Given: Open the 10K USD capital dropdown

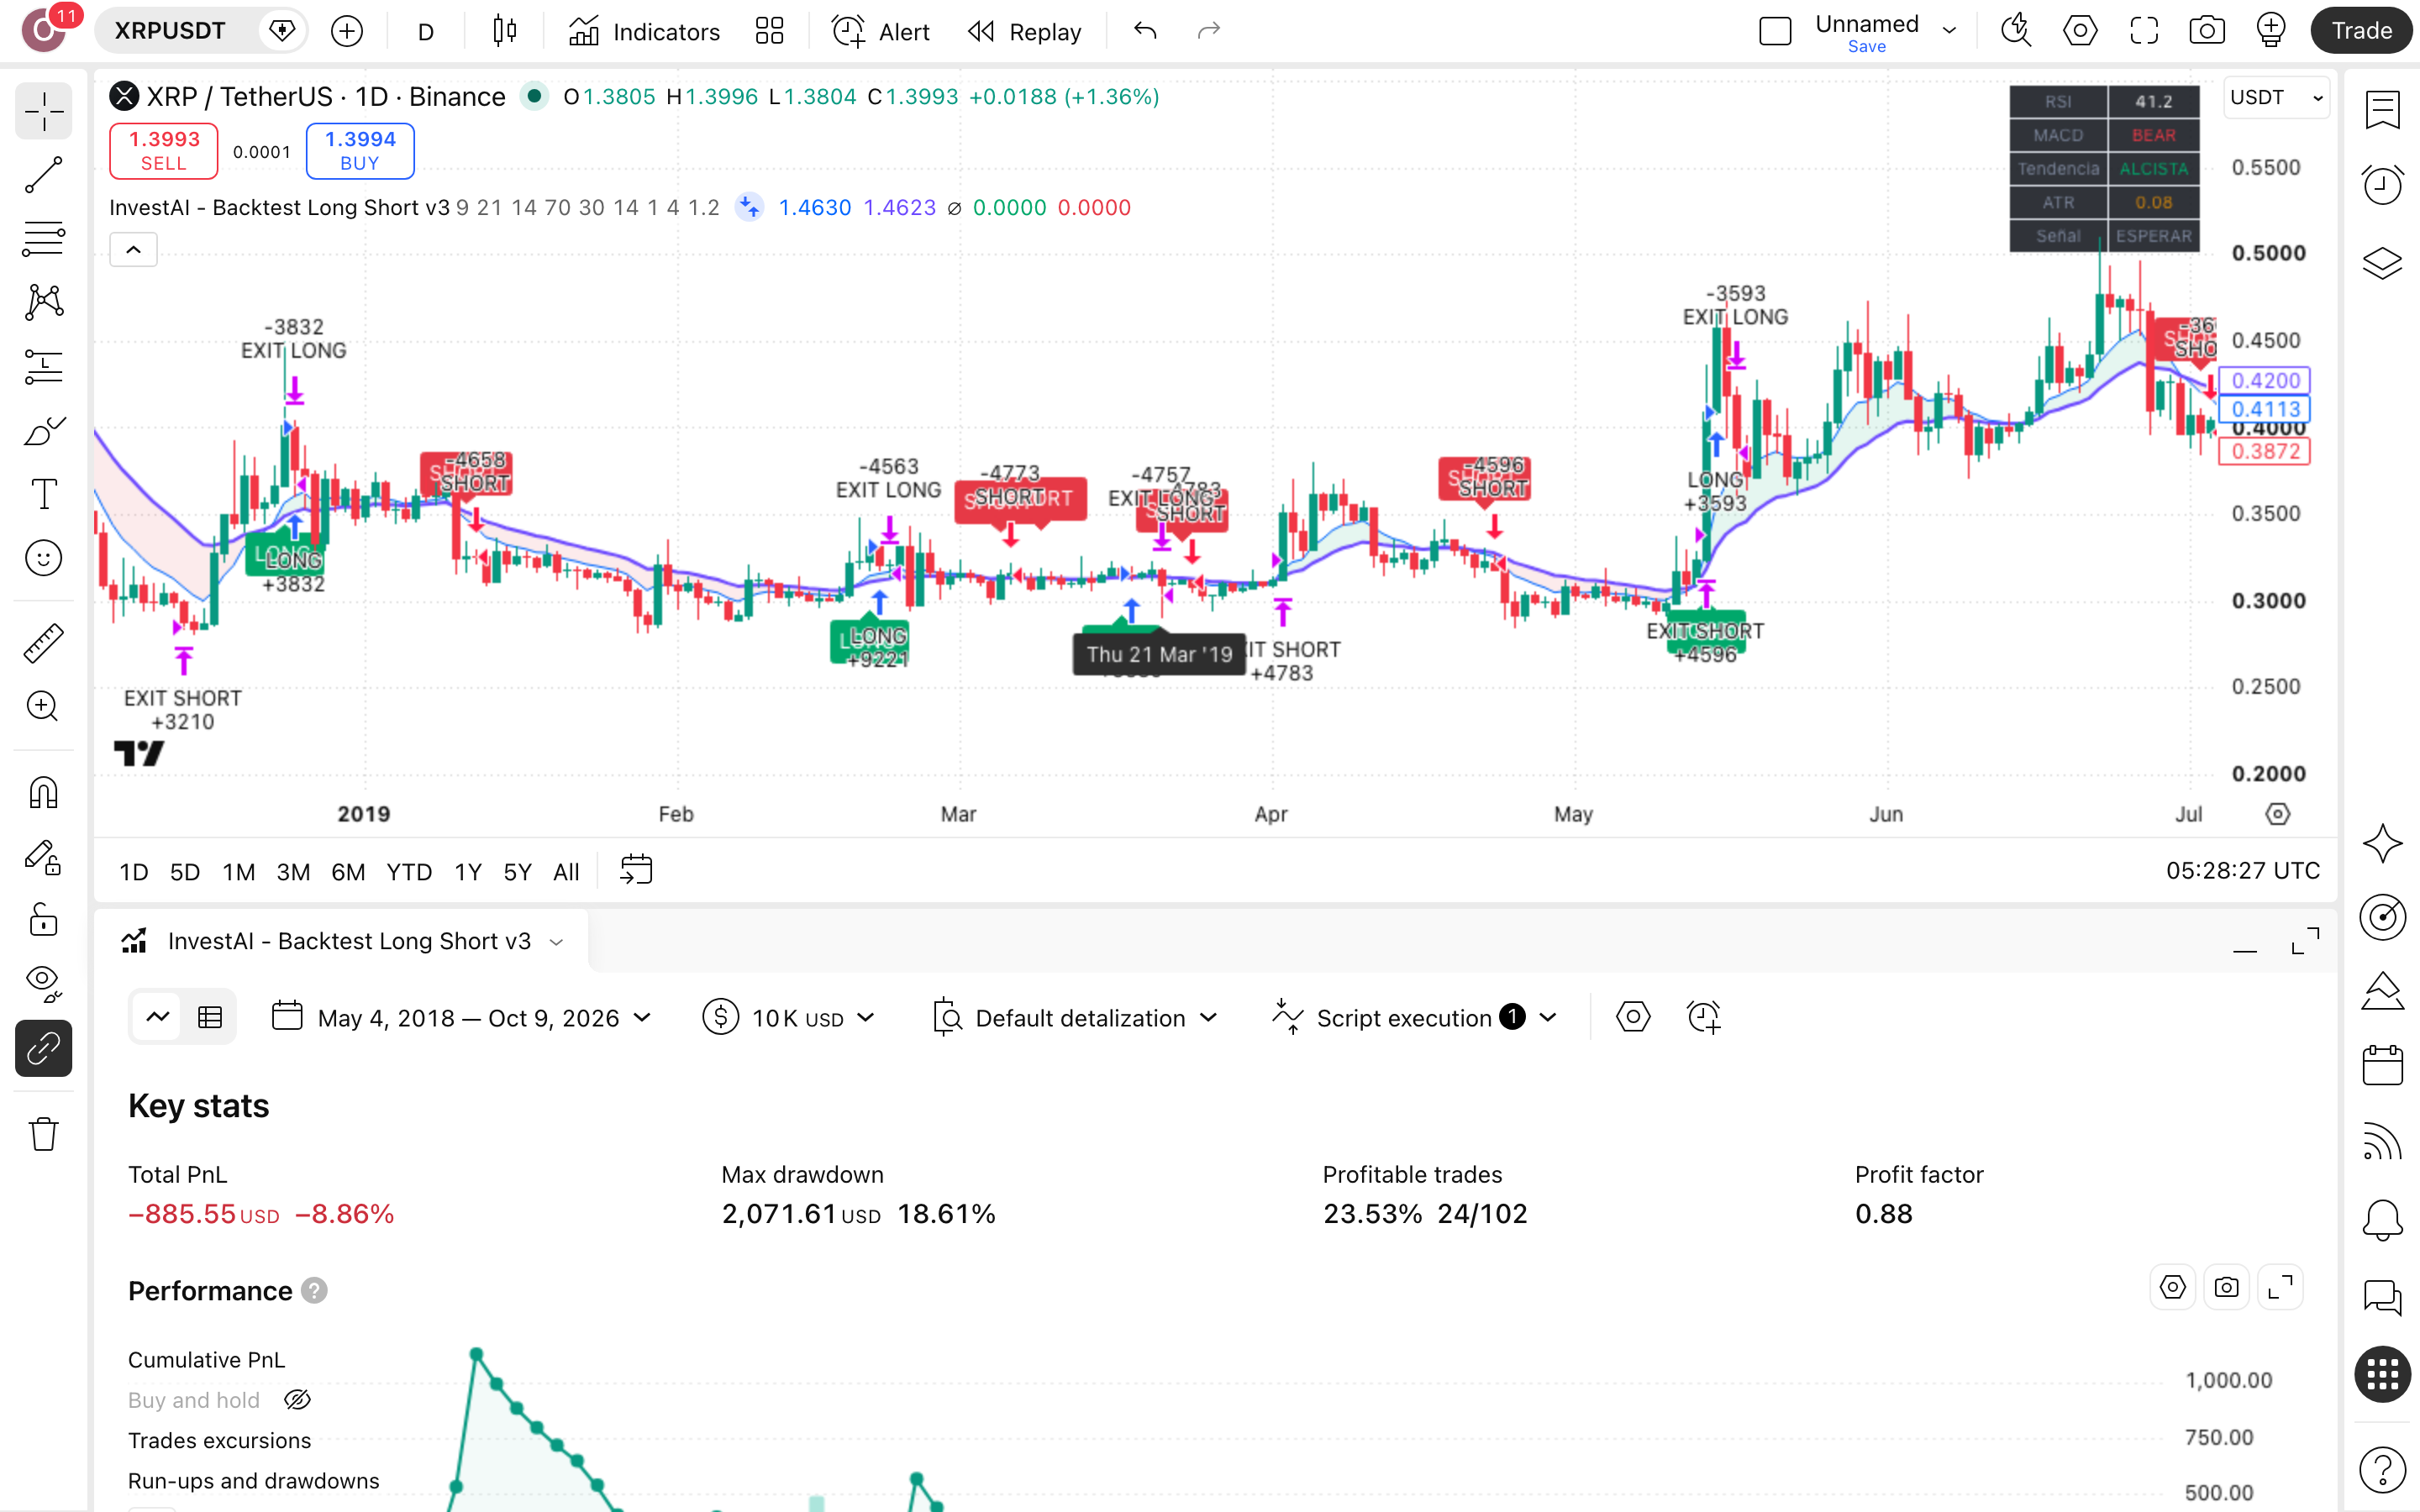Looking at the screenshot, I should tap(789, 1018).
